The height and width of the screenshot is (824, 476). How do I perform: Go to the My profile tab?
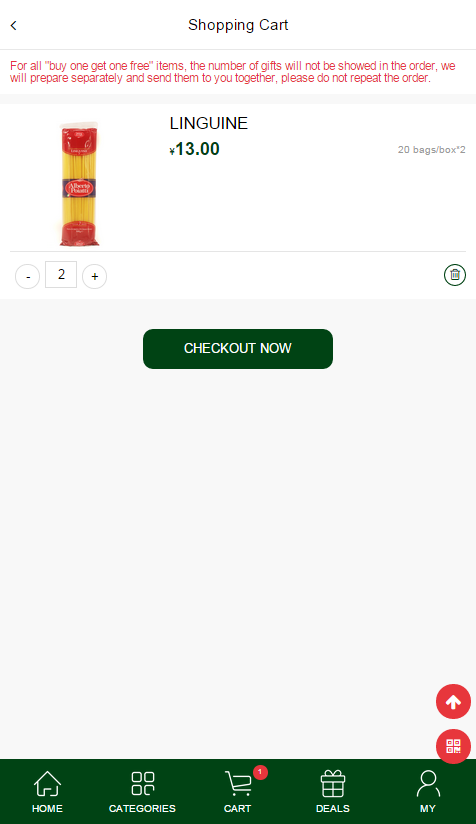(428, 791)
